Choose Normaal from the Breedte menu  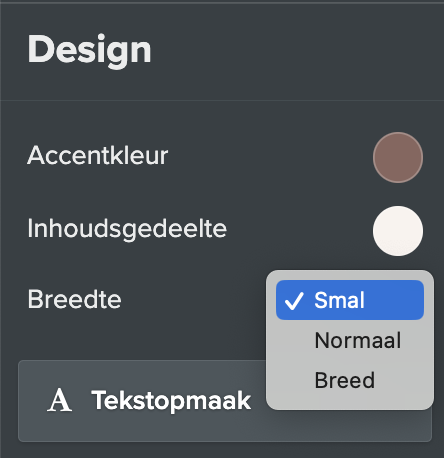coord(350,340)
